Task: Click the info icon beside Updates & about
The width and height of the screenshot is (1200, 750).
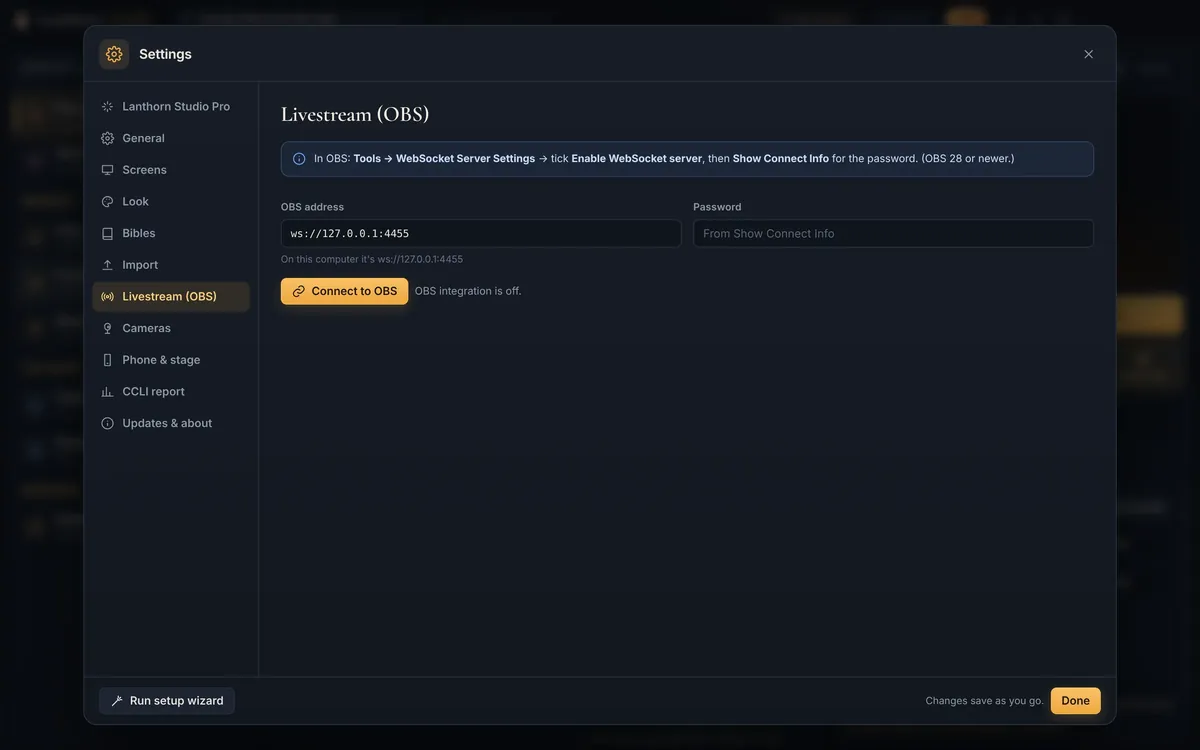Action: (107, 423)
